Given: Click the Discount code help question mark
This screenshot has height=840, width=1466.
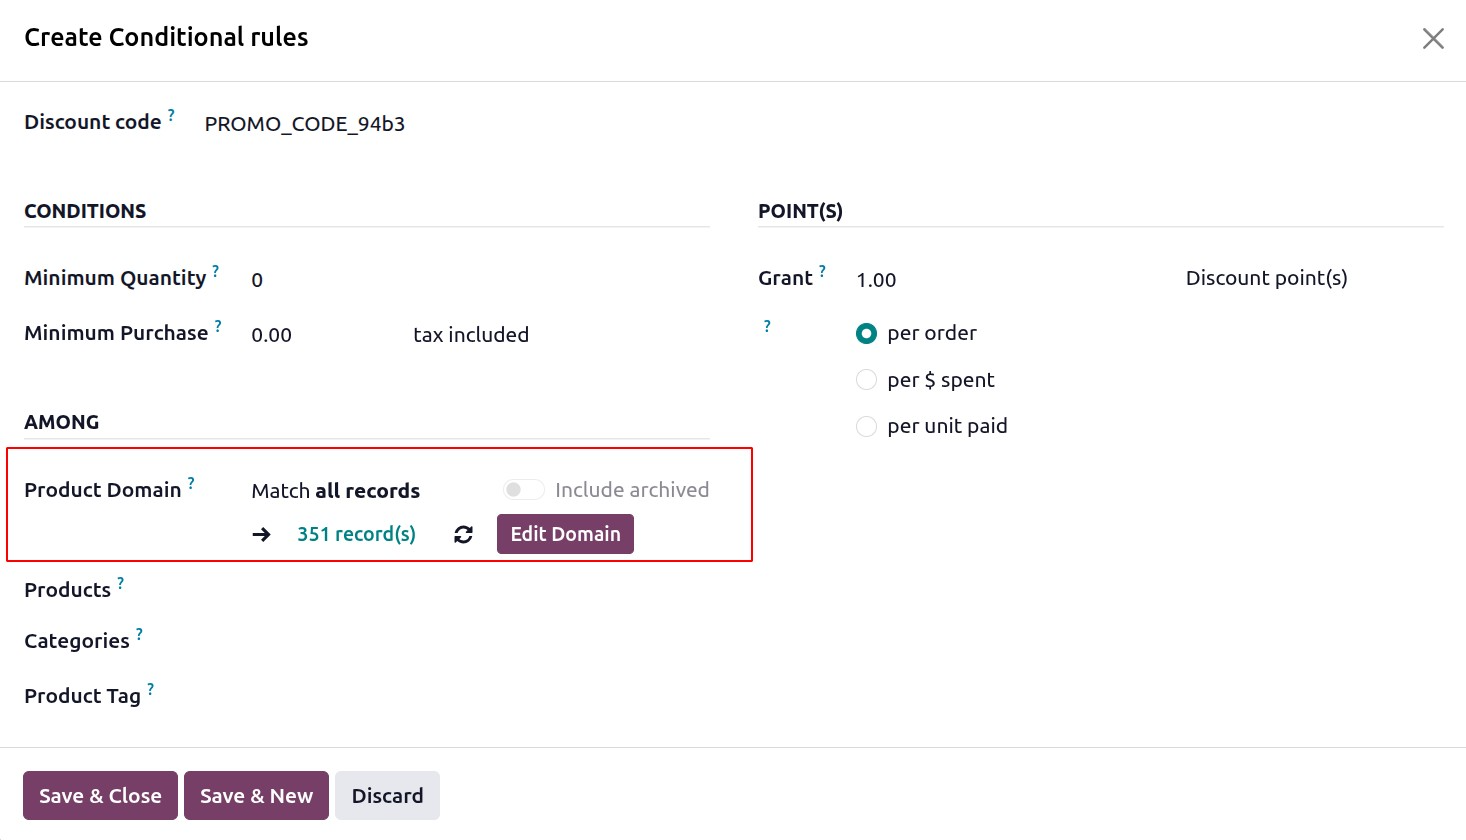Looking at the screenshot, I should [171, 115].
